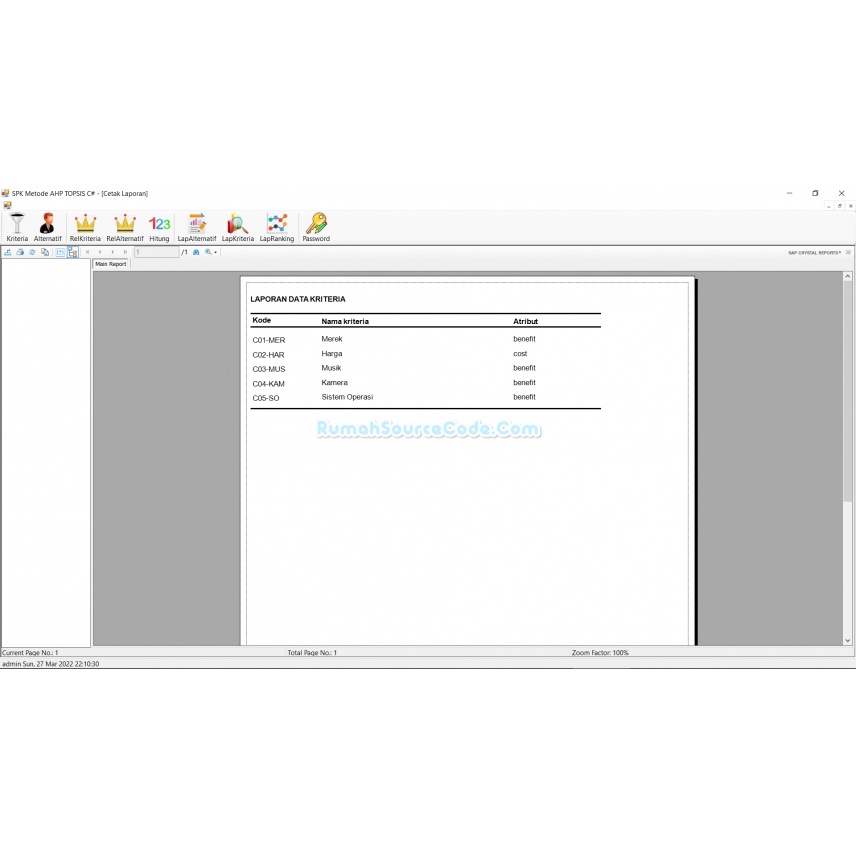The width and height of the screenshot is (856, 856).
Task: Click the Merek criteria name
Action: coord(331,339)
